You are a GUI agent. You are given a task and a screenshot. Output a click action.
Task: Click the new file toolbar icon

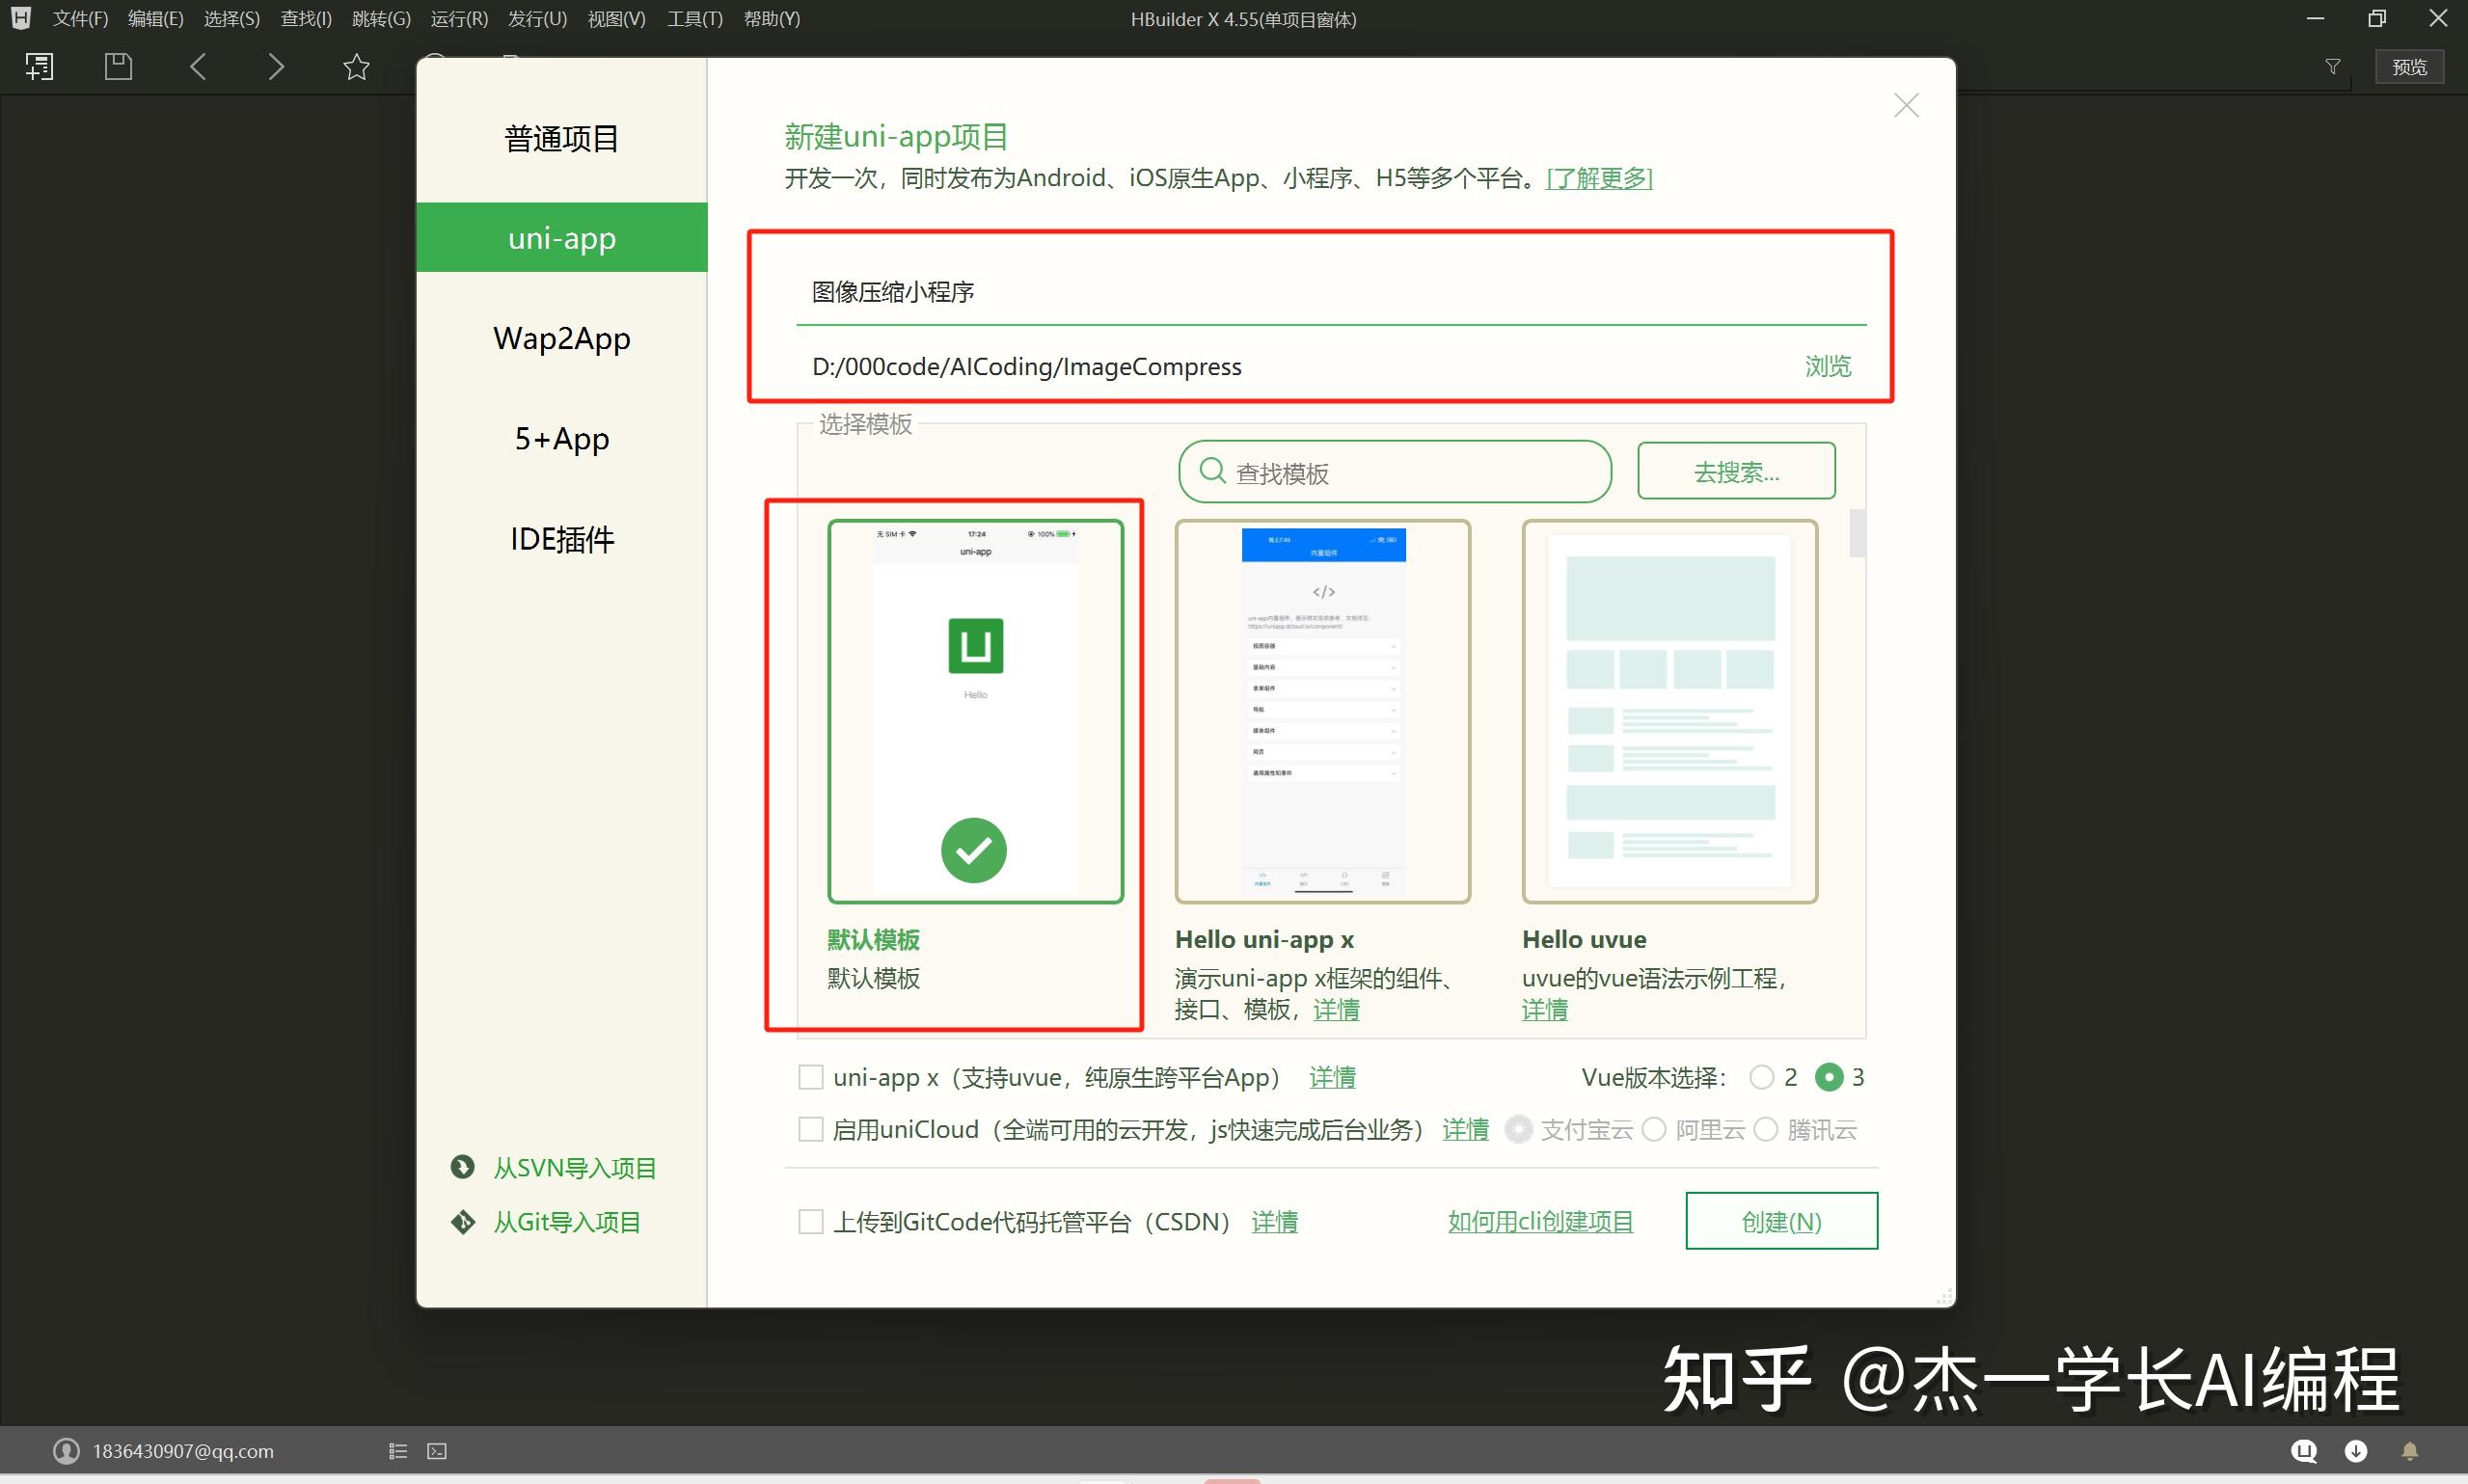click(x=39, y=67)
